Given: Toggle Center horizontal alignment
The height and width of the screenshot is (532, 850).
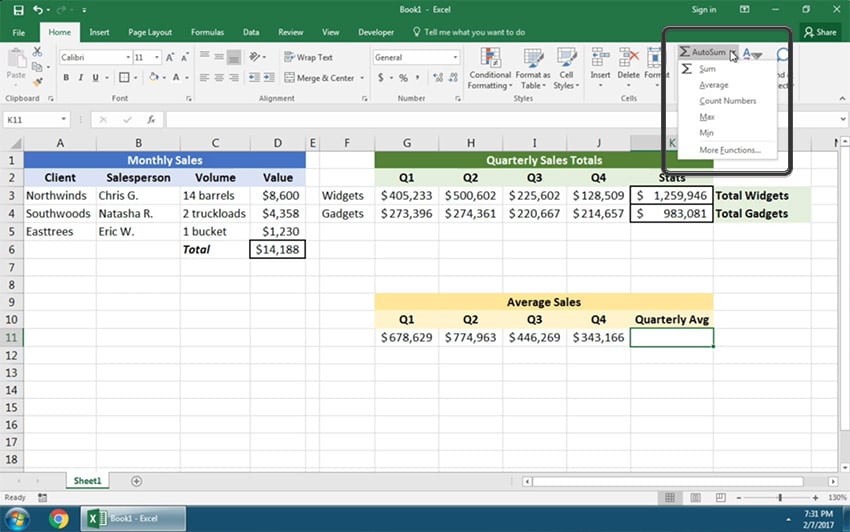Looking at the screenshot, I should point(219,78).
